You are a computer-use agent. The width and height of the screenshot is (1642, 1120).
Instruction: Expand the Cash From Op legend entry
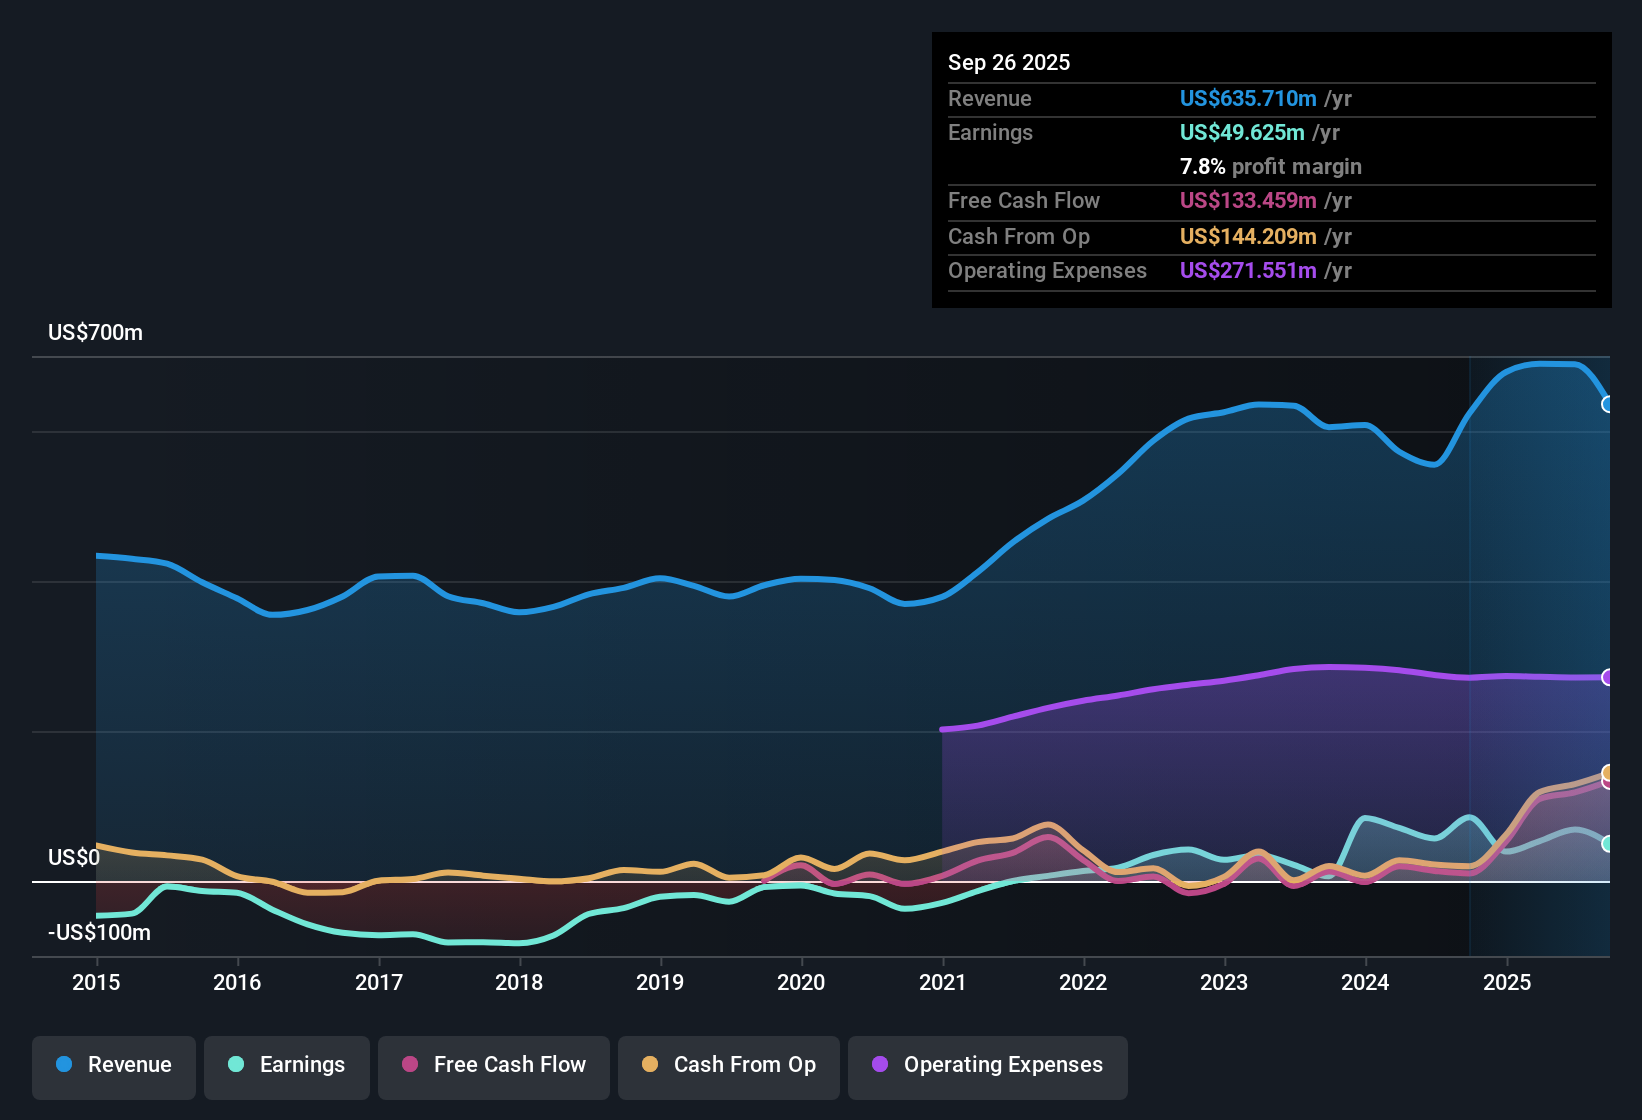coord(728,1065)
